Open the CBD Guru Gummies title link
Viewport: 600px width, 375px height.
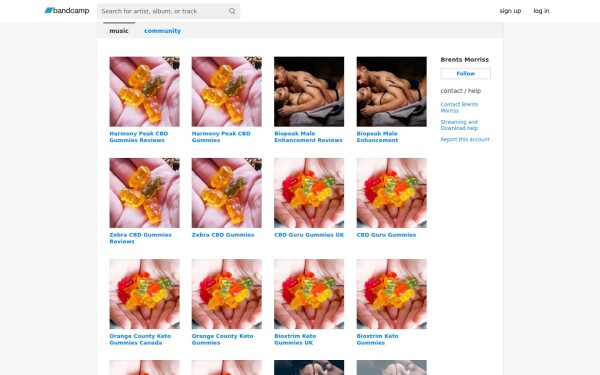(x=386, y=235)
